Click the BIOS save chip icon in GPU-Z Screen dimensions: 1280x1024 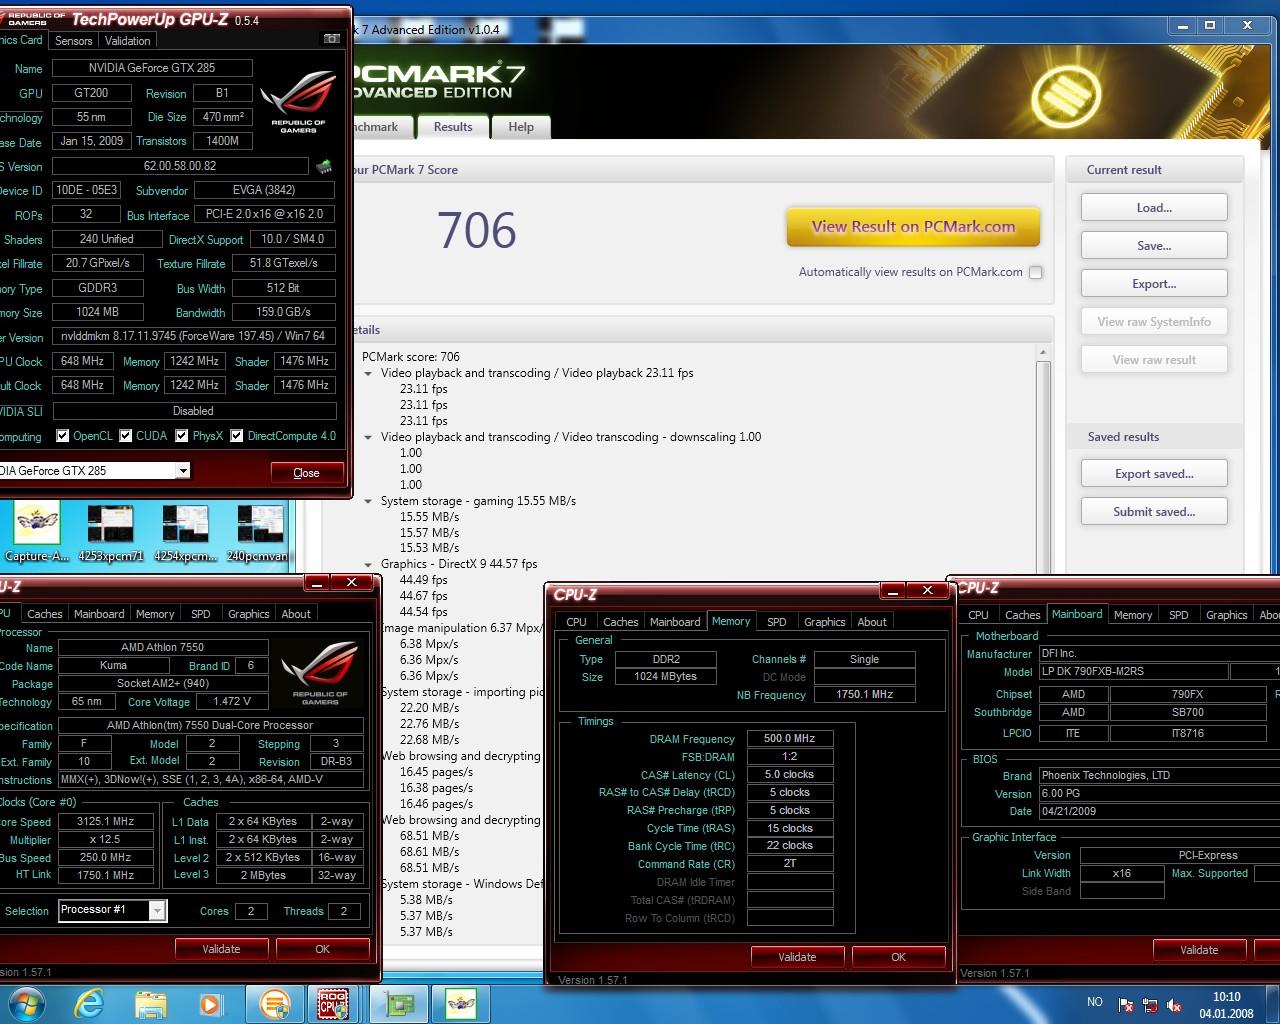[324, 166]
